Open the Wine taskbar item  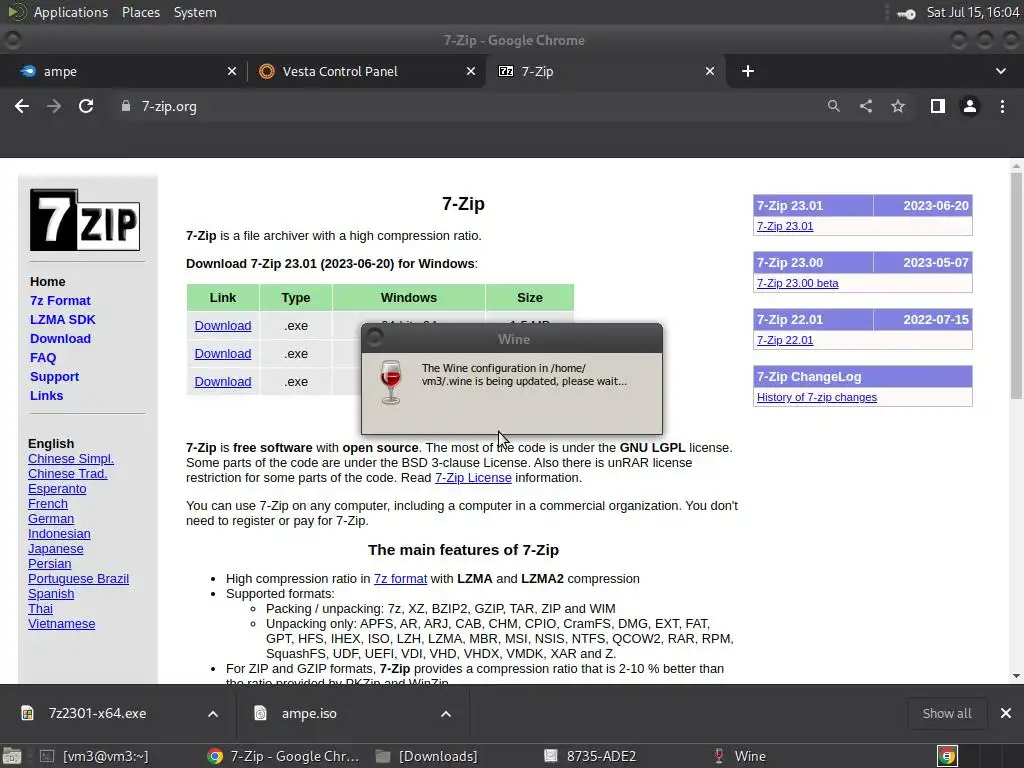[x=740, y=756]
